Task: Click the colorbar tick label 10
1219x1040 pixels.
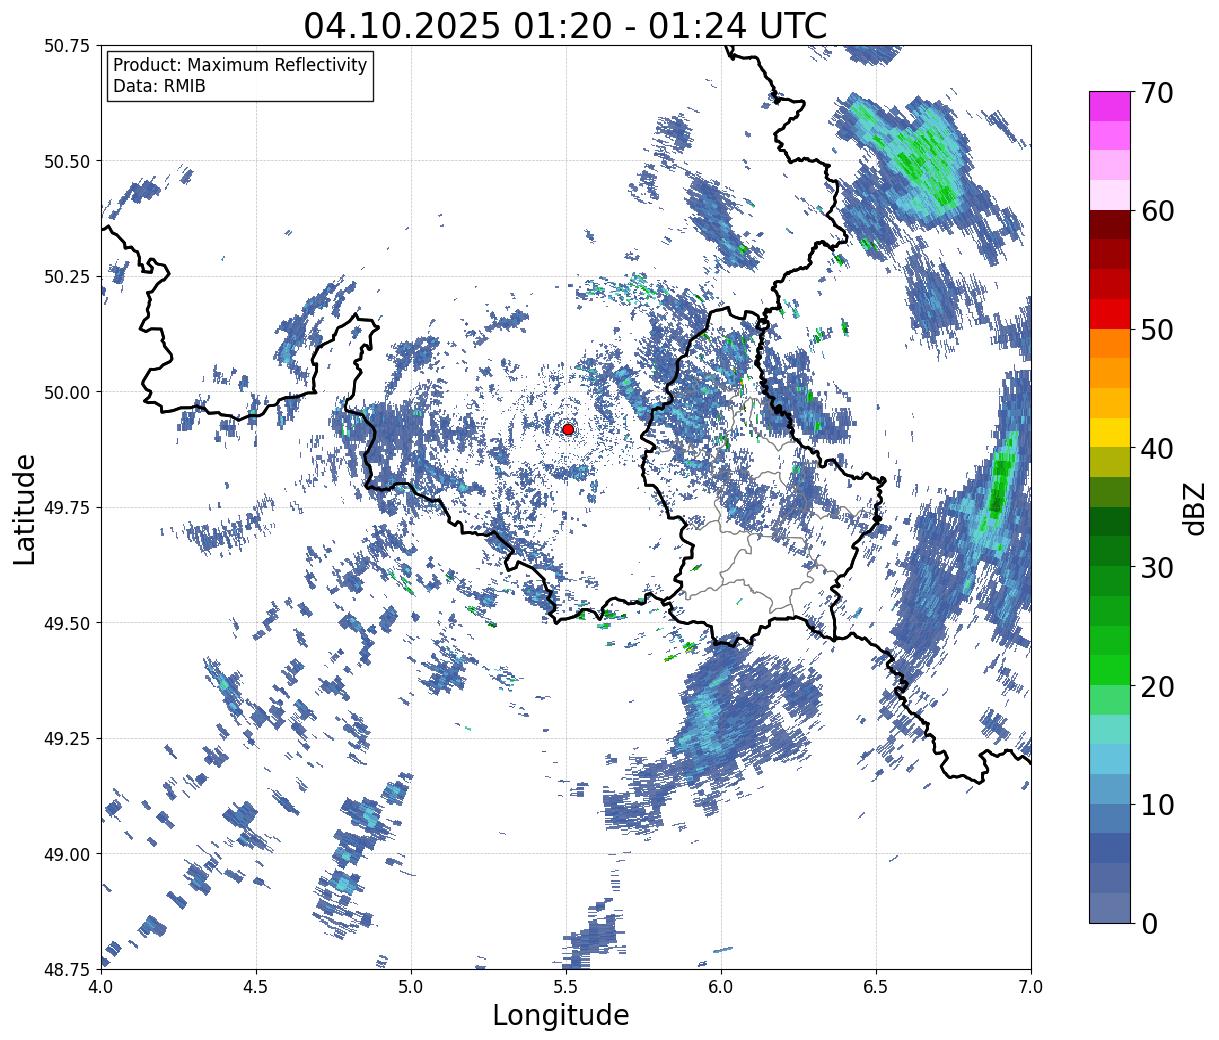Action: tap(1156, 805)
